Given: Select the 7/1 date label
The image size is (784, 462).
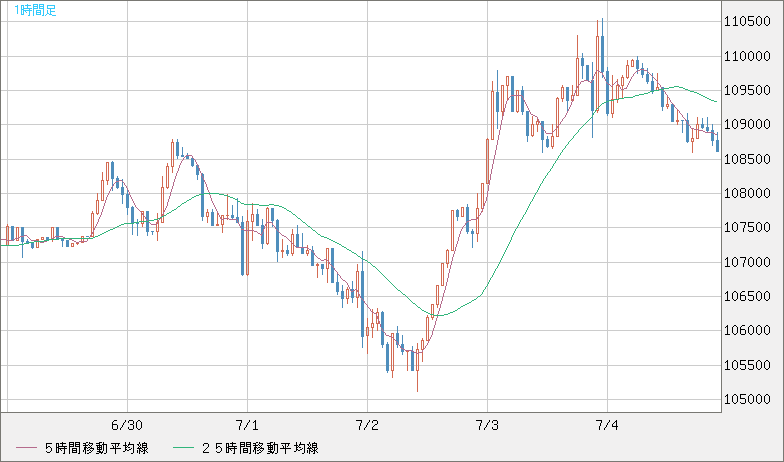Looking at the screenshot, I should click(247, 426).
